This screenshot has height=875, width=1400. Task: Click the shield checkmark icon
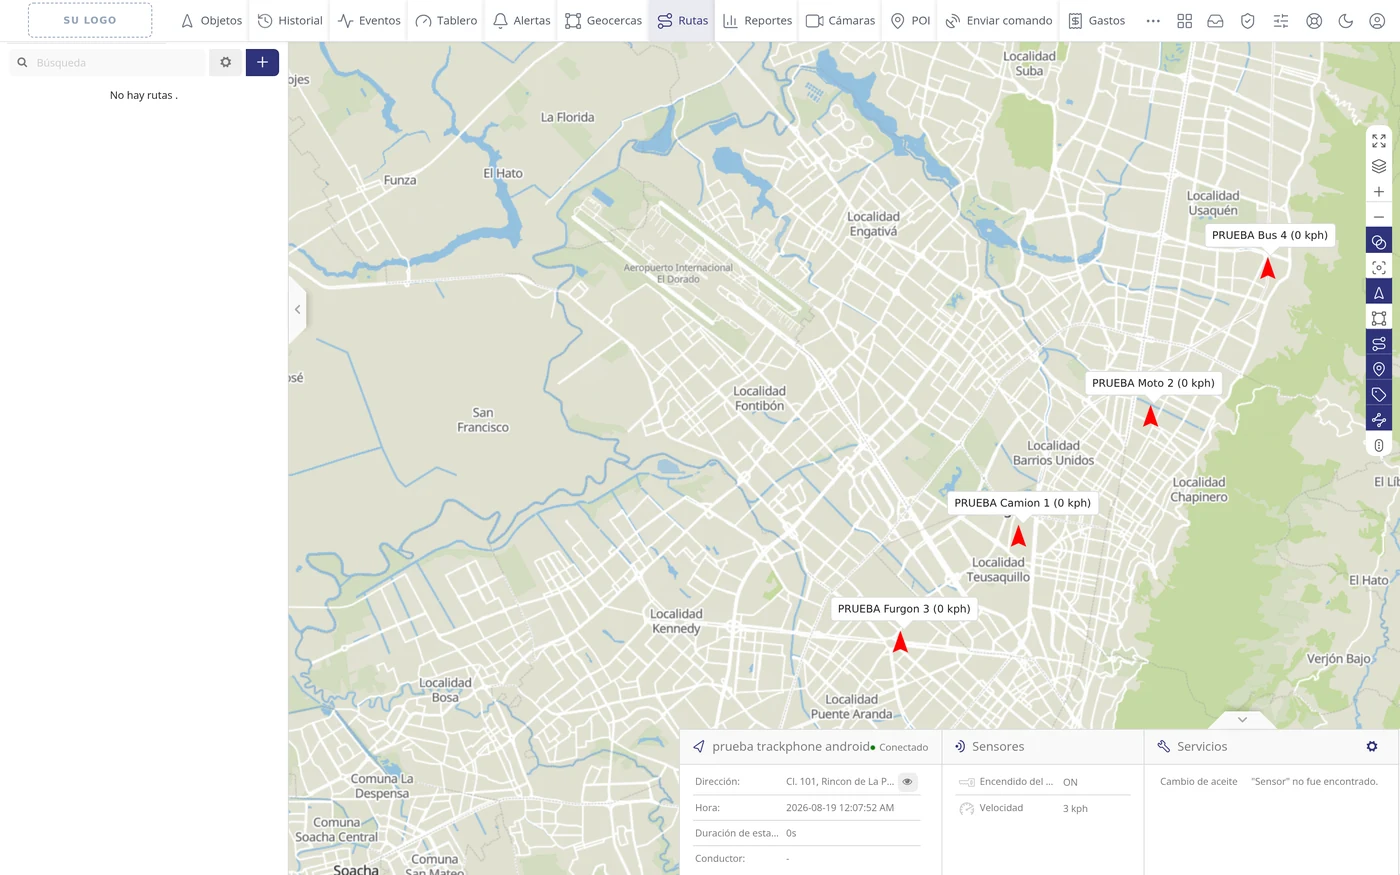pyautogui.click(x=1247, y=21)
